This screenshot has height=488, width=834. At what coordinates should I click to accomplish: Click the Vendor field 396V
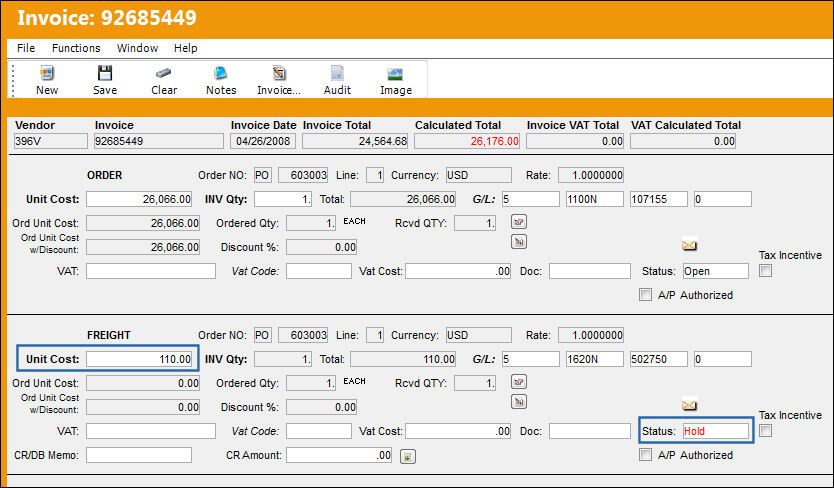(x=51, y=141)
